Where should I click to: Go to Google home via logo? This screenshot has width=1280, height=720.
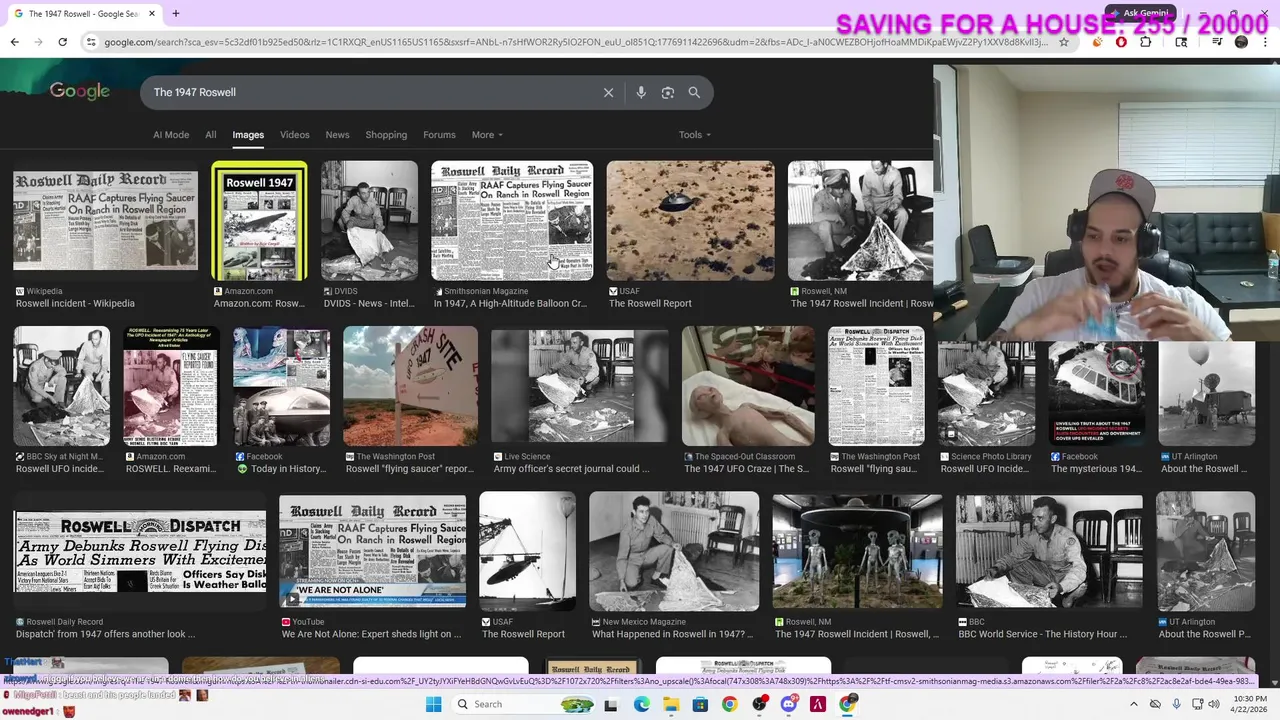(80, 91)
